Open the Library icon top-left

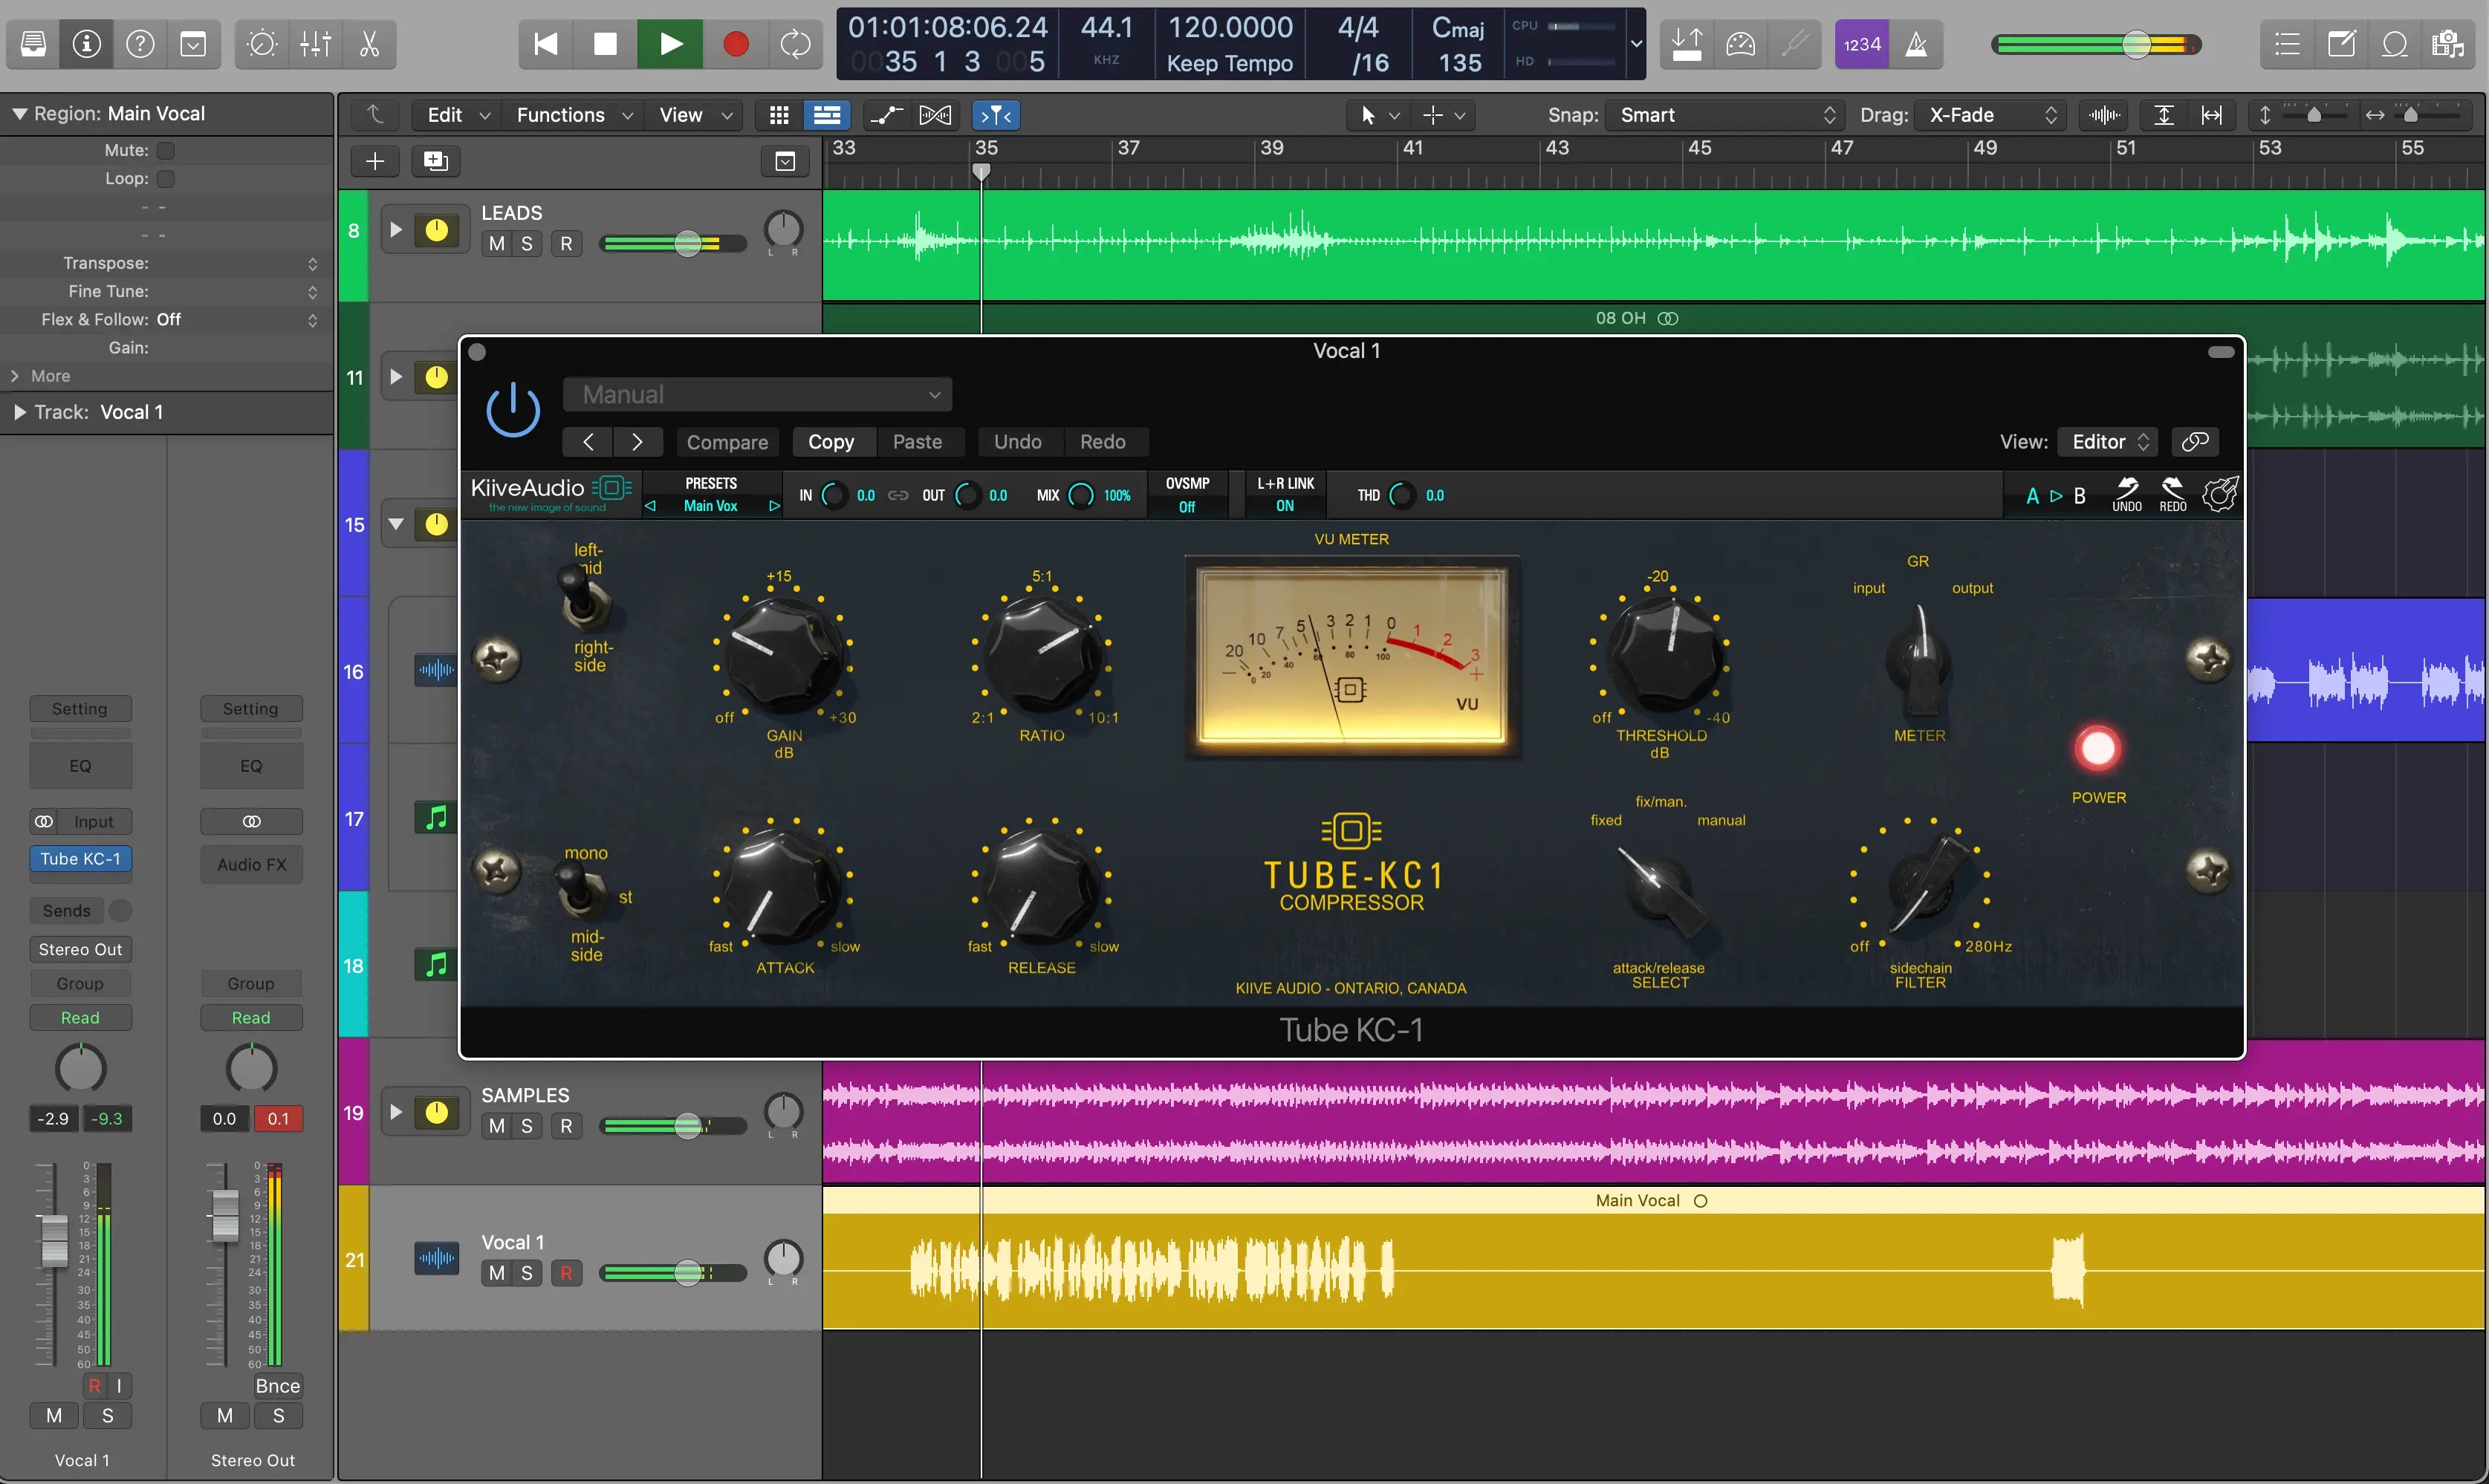point(33,44)
